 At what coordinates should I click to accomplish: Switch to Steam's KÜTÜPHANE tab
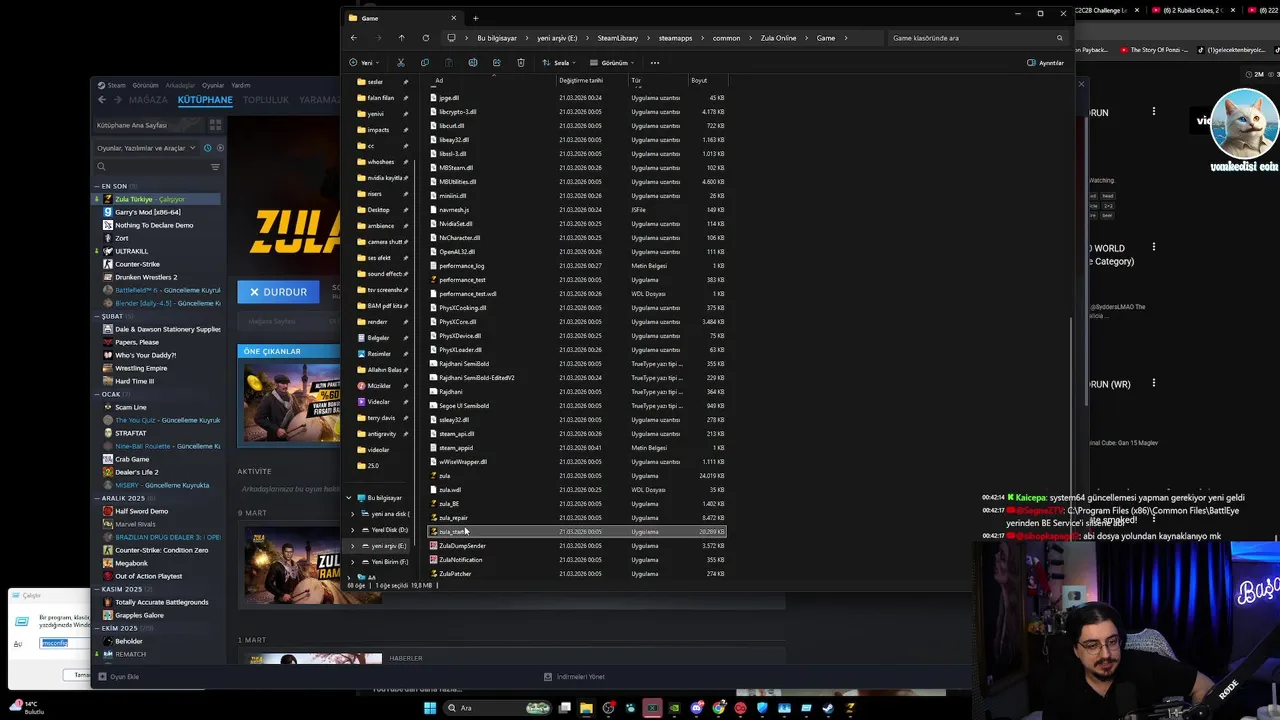205,100
